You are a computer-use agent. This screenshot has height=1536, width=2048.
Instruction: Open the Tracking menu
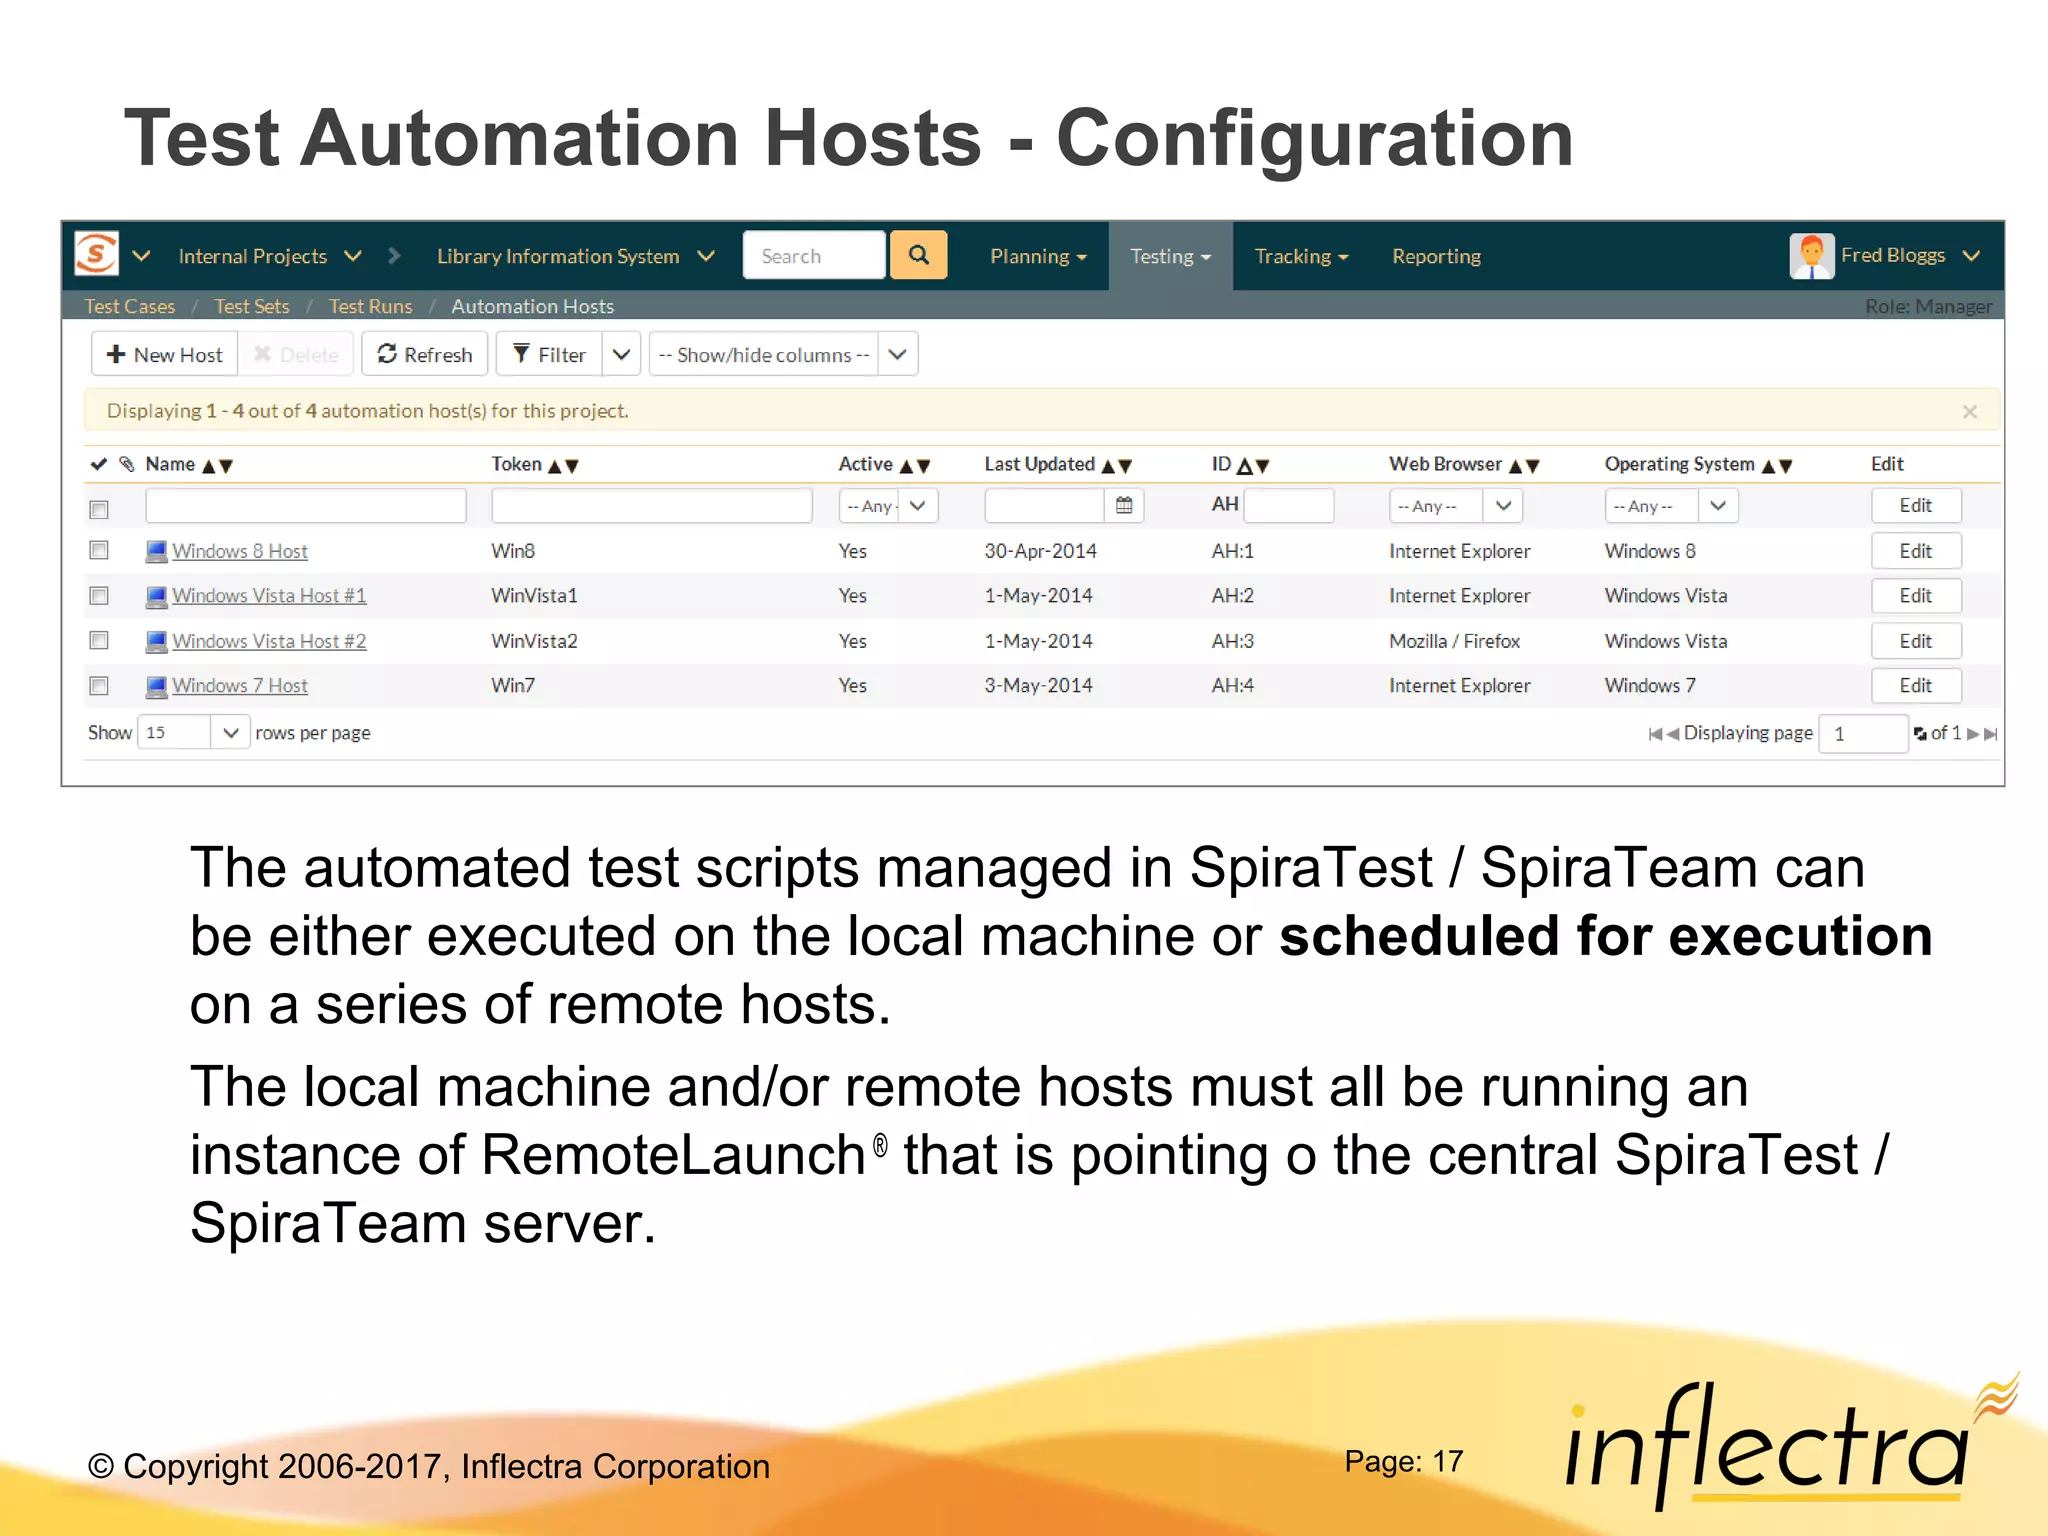click(1302, 256)
